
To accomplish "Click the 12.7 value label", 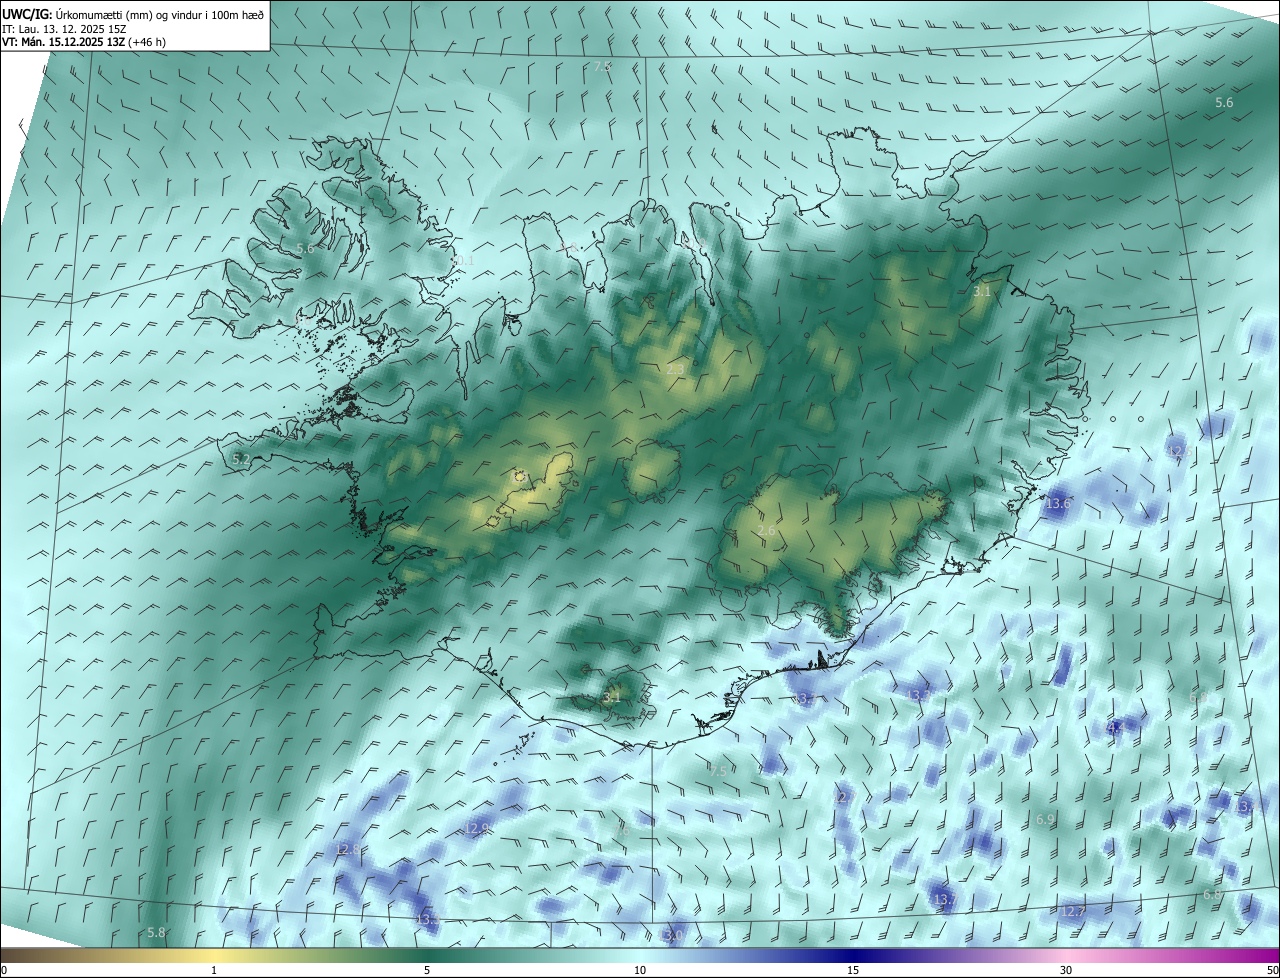I will click(1072, 912).
